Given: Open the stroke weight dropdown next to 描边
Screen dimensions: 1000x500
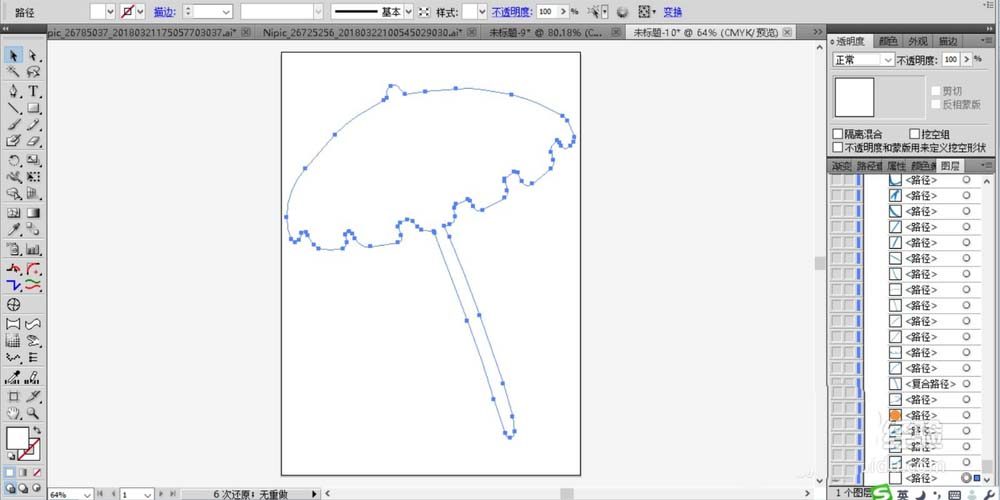Looking at the screenshot, I should click(213, 12).
